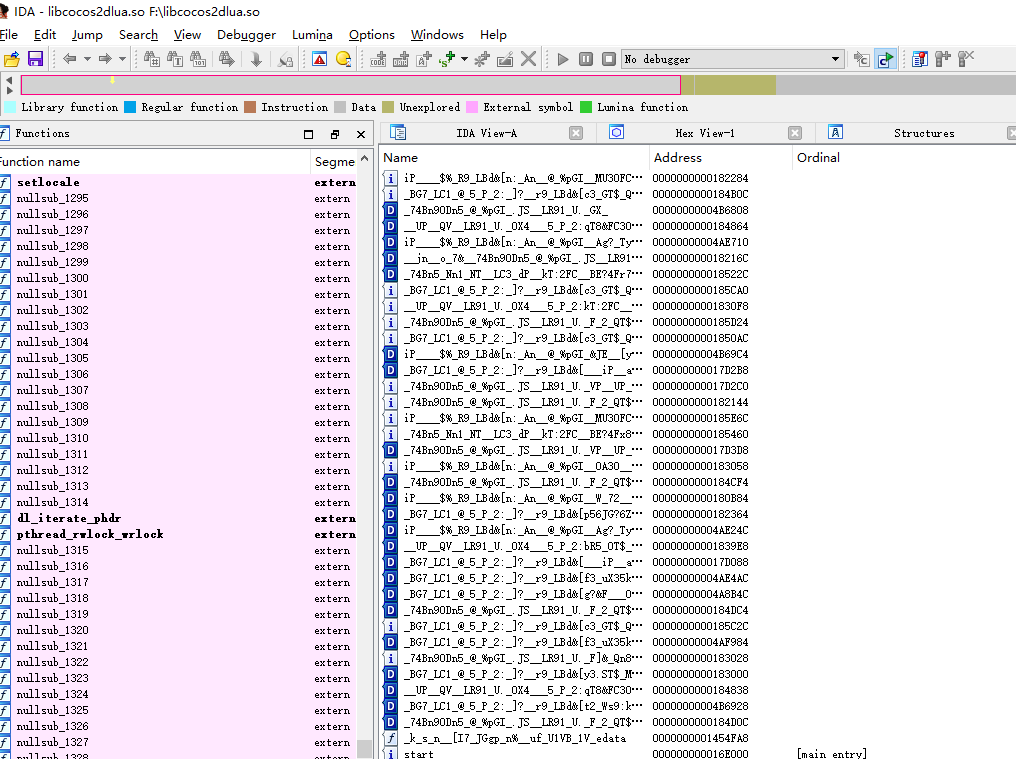Select the nullsub_1327 function row
This screenshot has height=759, width=1016.
click(x=178, y=742)
